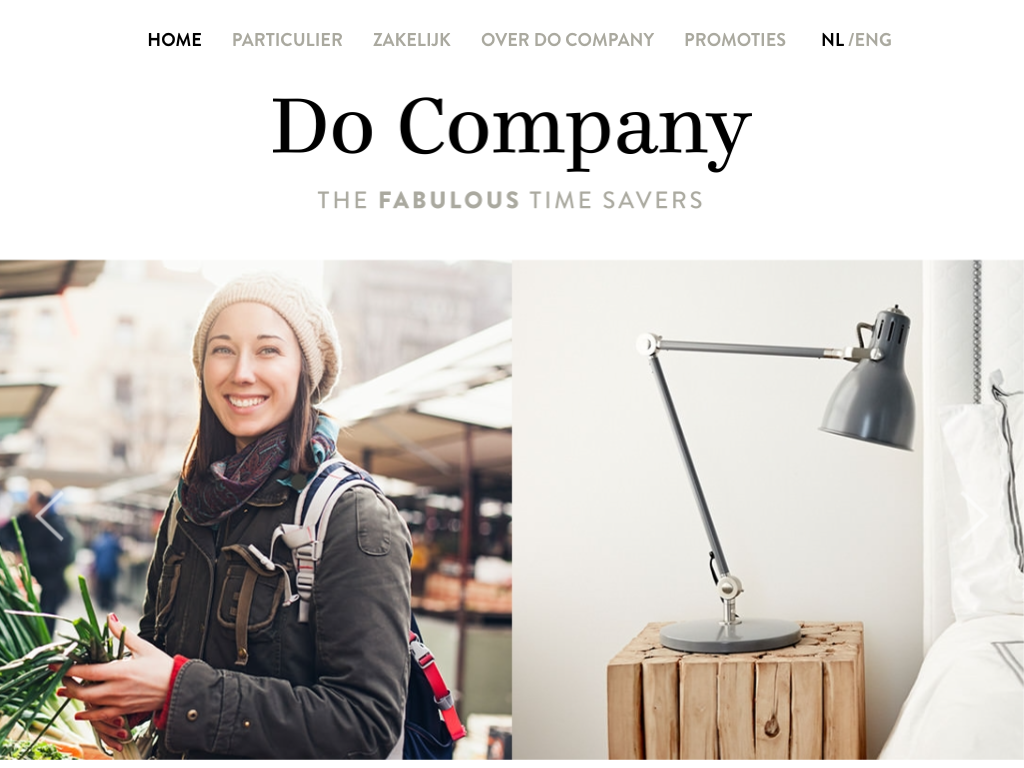This screenshot has height=768, width=1024.
Task: Click the wooden block nightstand
Action: pos(737,692)
